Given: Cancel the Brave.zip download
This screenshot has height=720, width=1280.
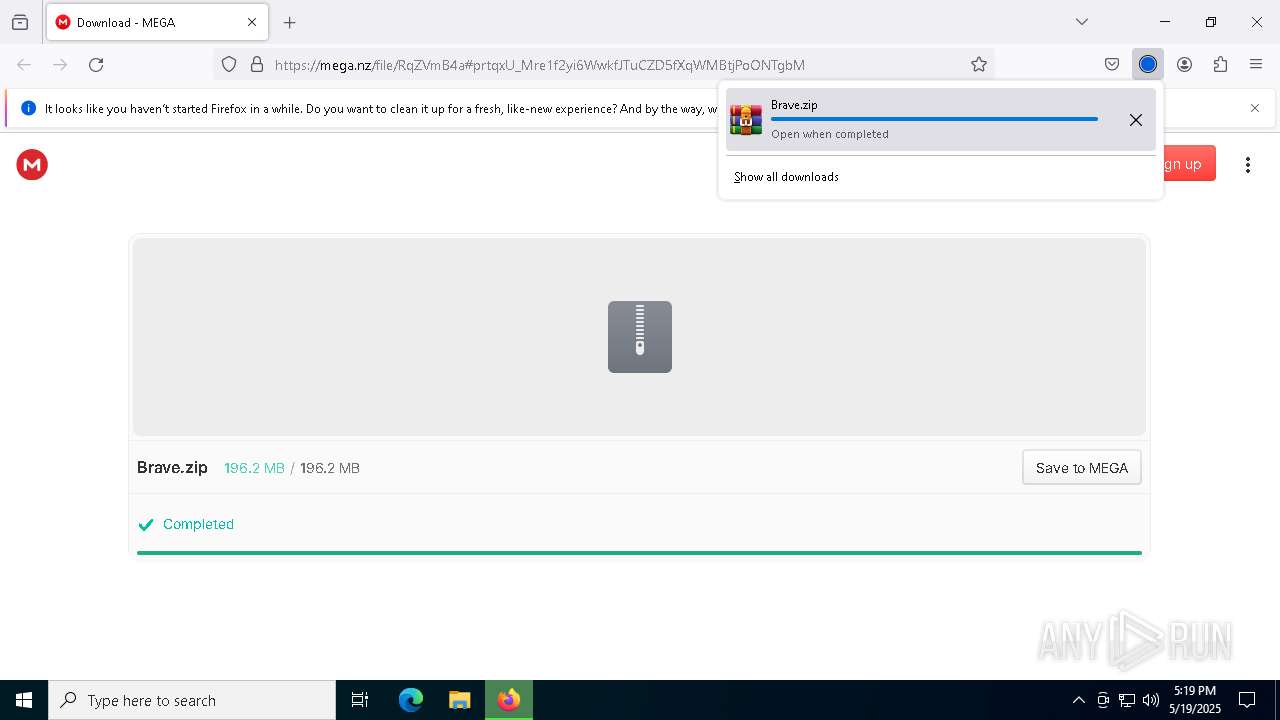Looking at the screenshot, I should (1136, 120).
